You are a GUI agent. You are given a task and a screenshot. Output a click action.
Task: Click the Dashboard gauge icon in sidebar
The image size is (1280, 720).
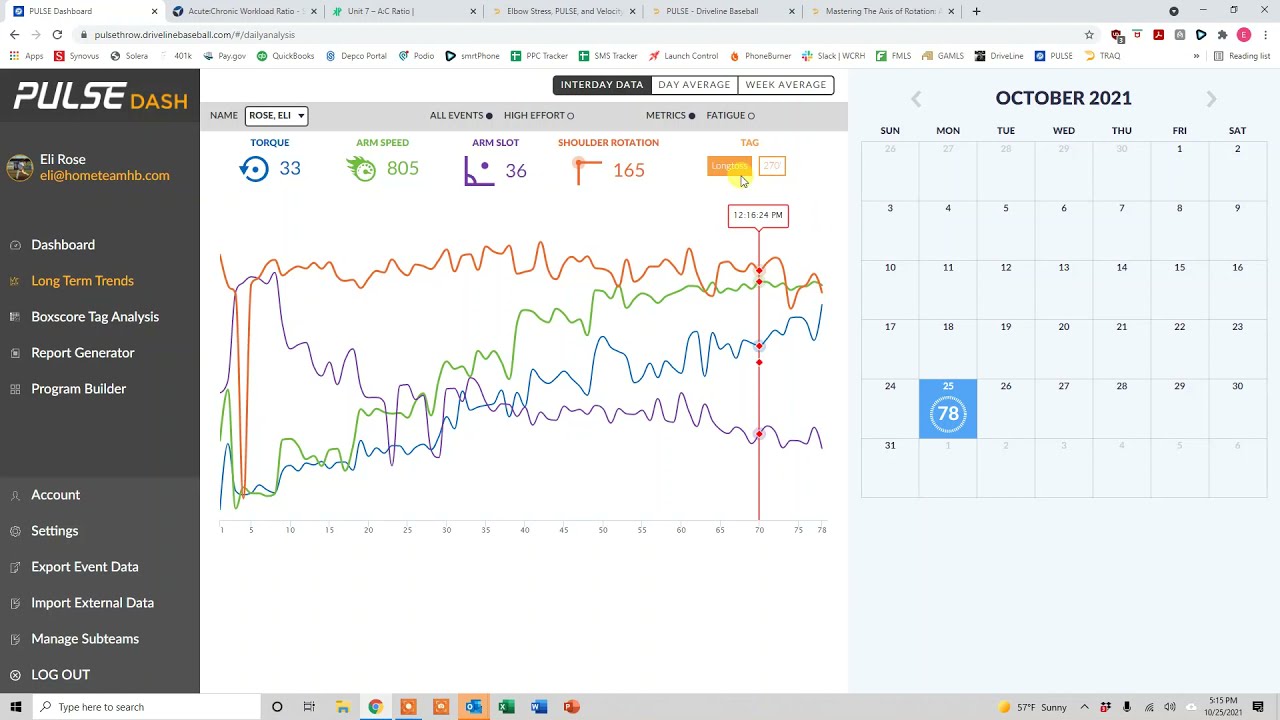tap(15, 245)
